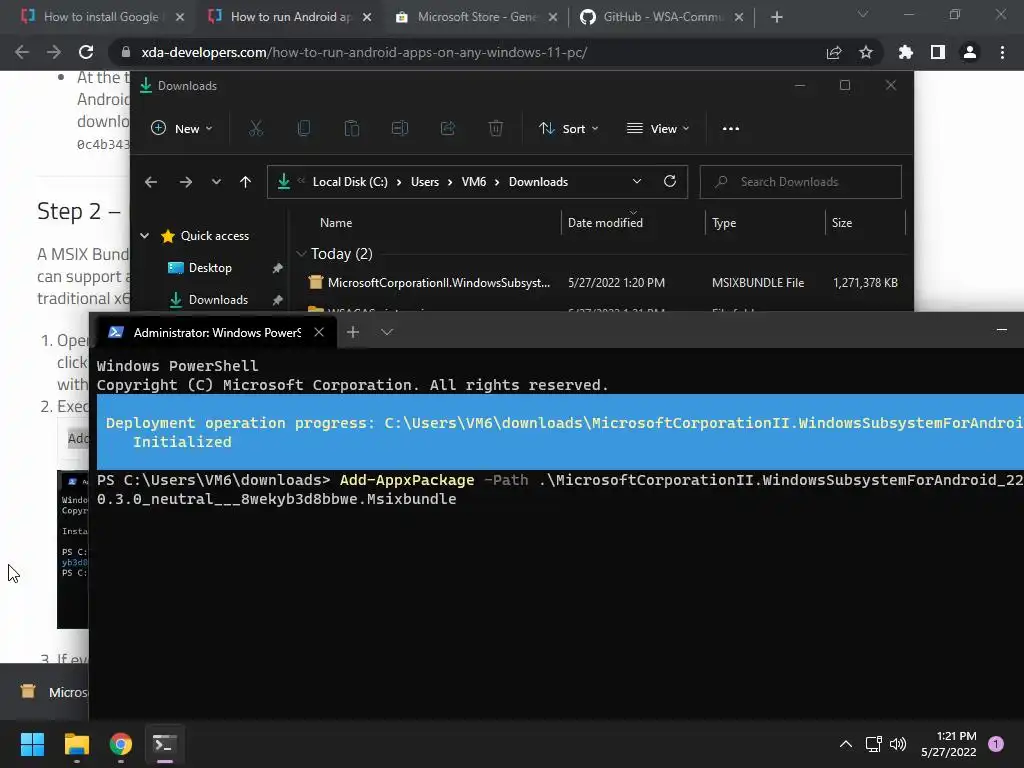
Task: Click Rename icon in Explorer toolbar
Action: click(x=400, y=129)
